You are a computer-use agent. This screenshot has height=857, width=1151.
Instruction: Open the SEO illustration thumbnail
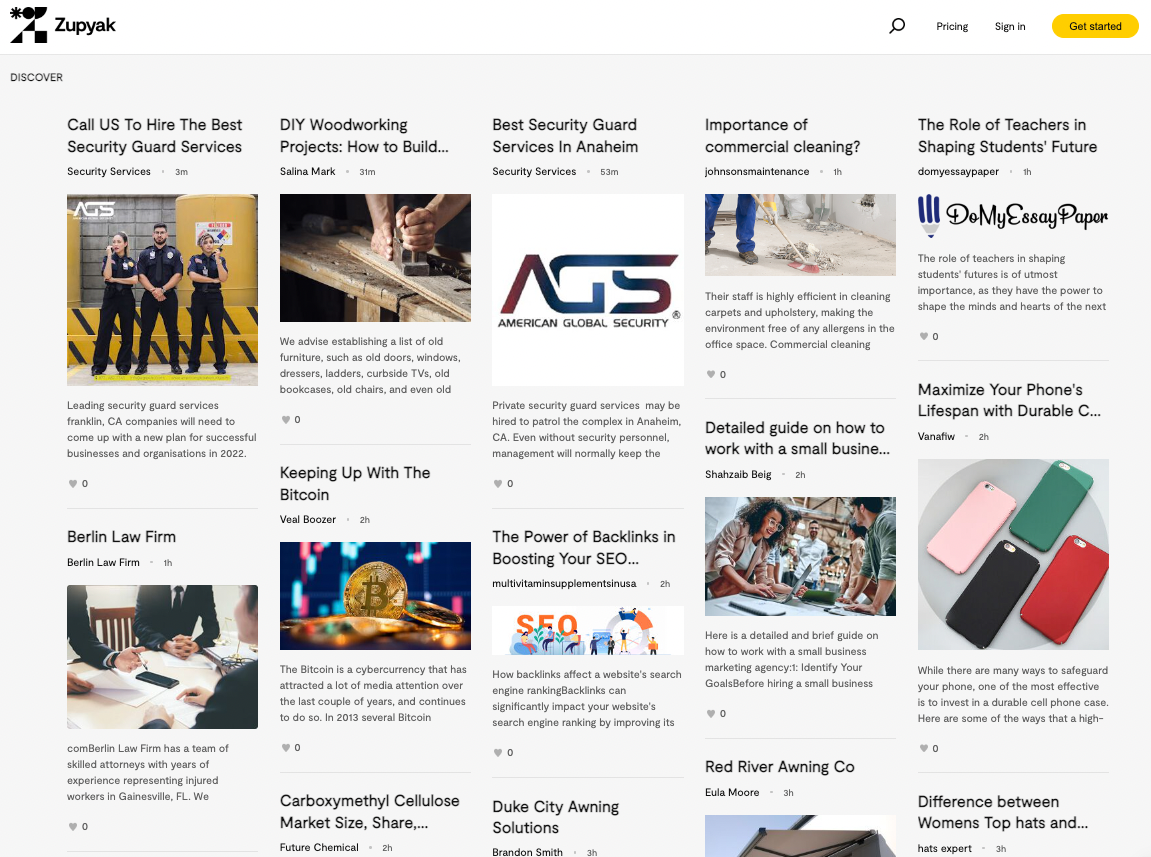point(588,630)
